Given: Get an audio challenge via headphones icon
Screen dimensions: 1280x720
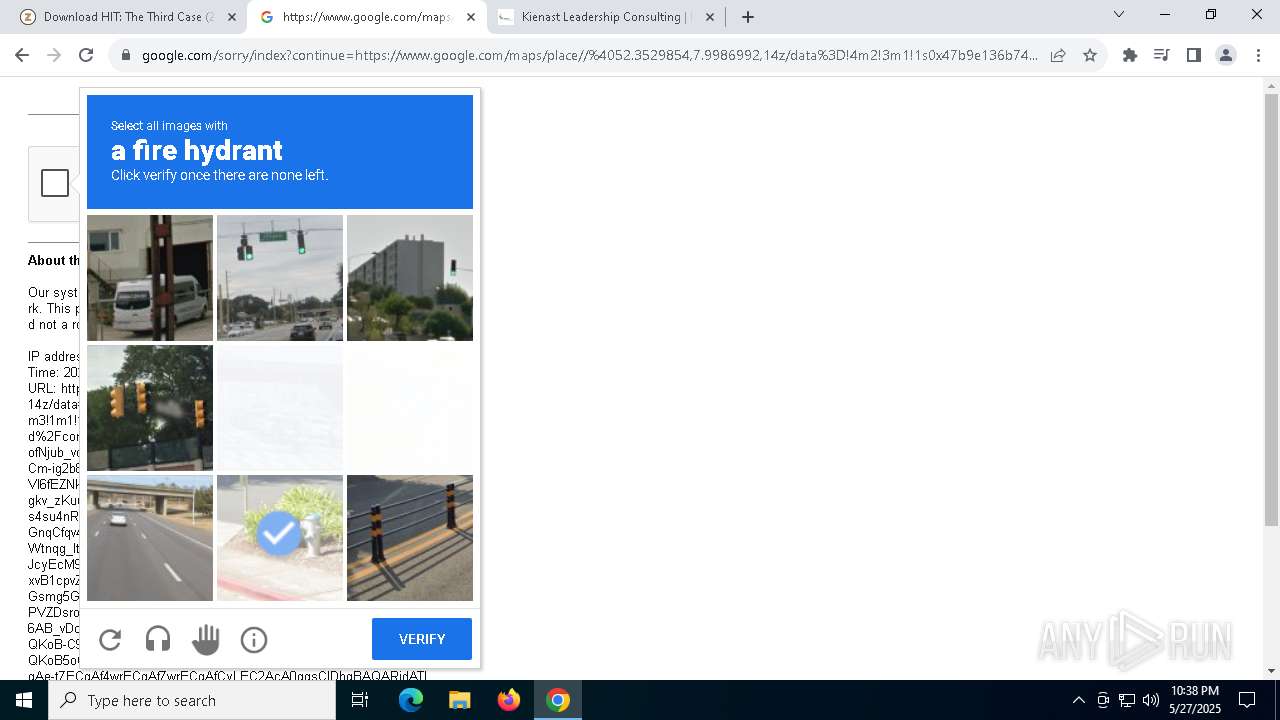Looking at the screenshot, I should (158, 639).
